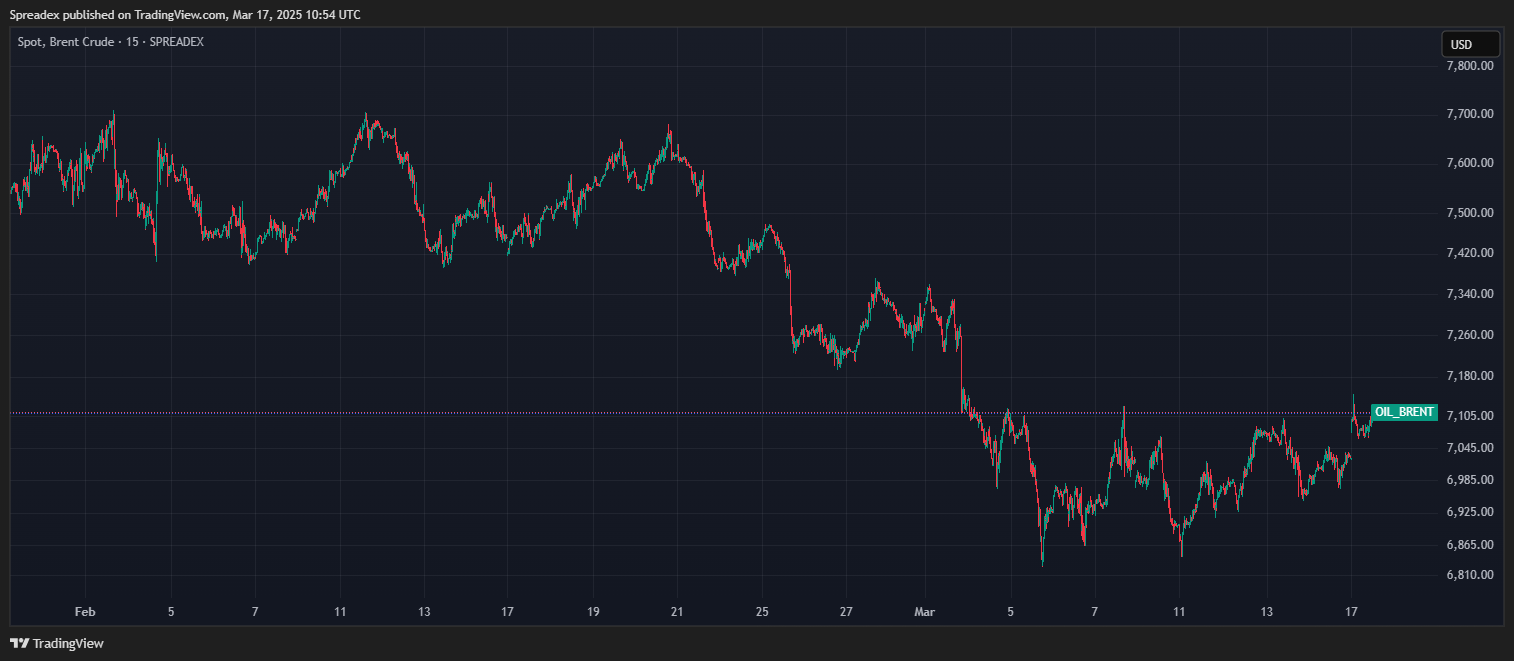1514x661 pixels.
Task: Select the chart title 'Spot, Brent Crude · 15 · SPREADEX'
Action: pyautogui.click(x=111, y=42)
